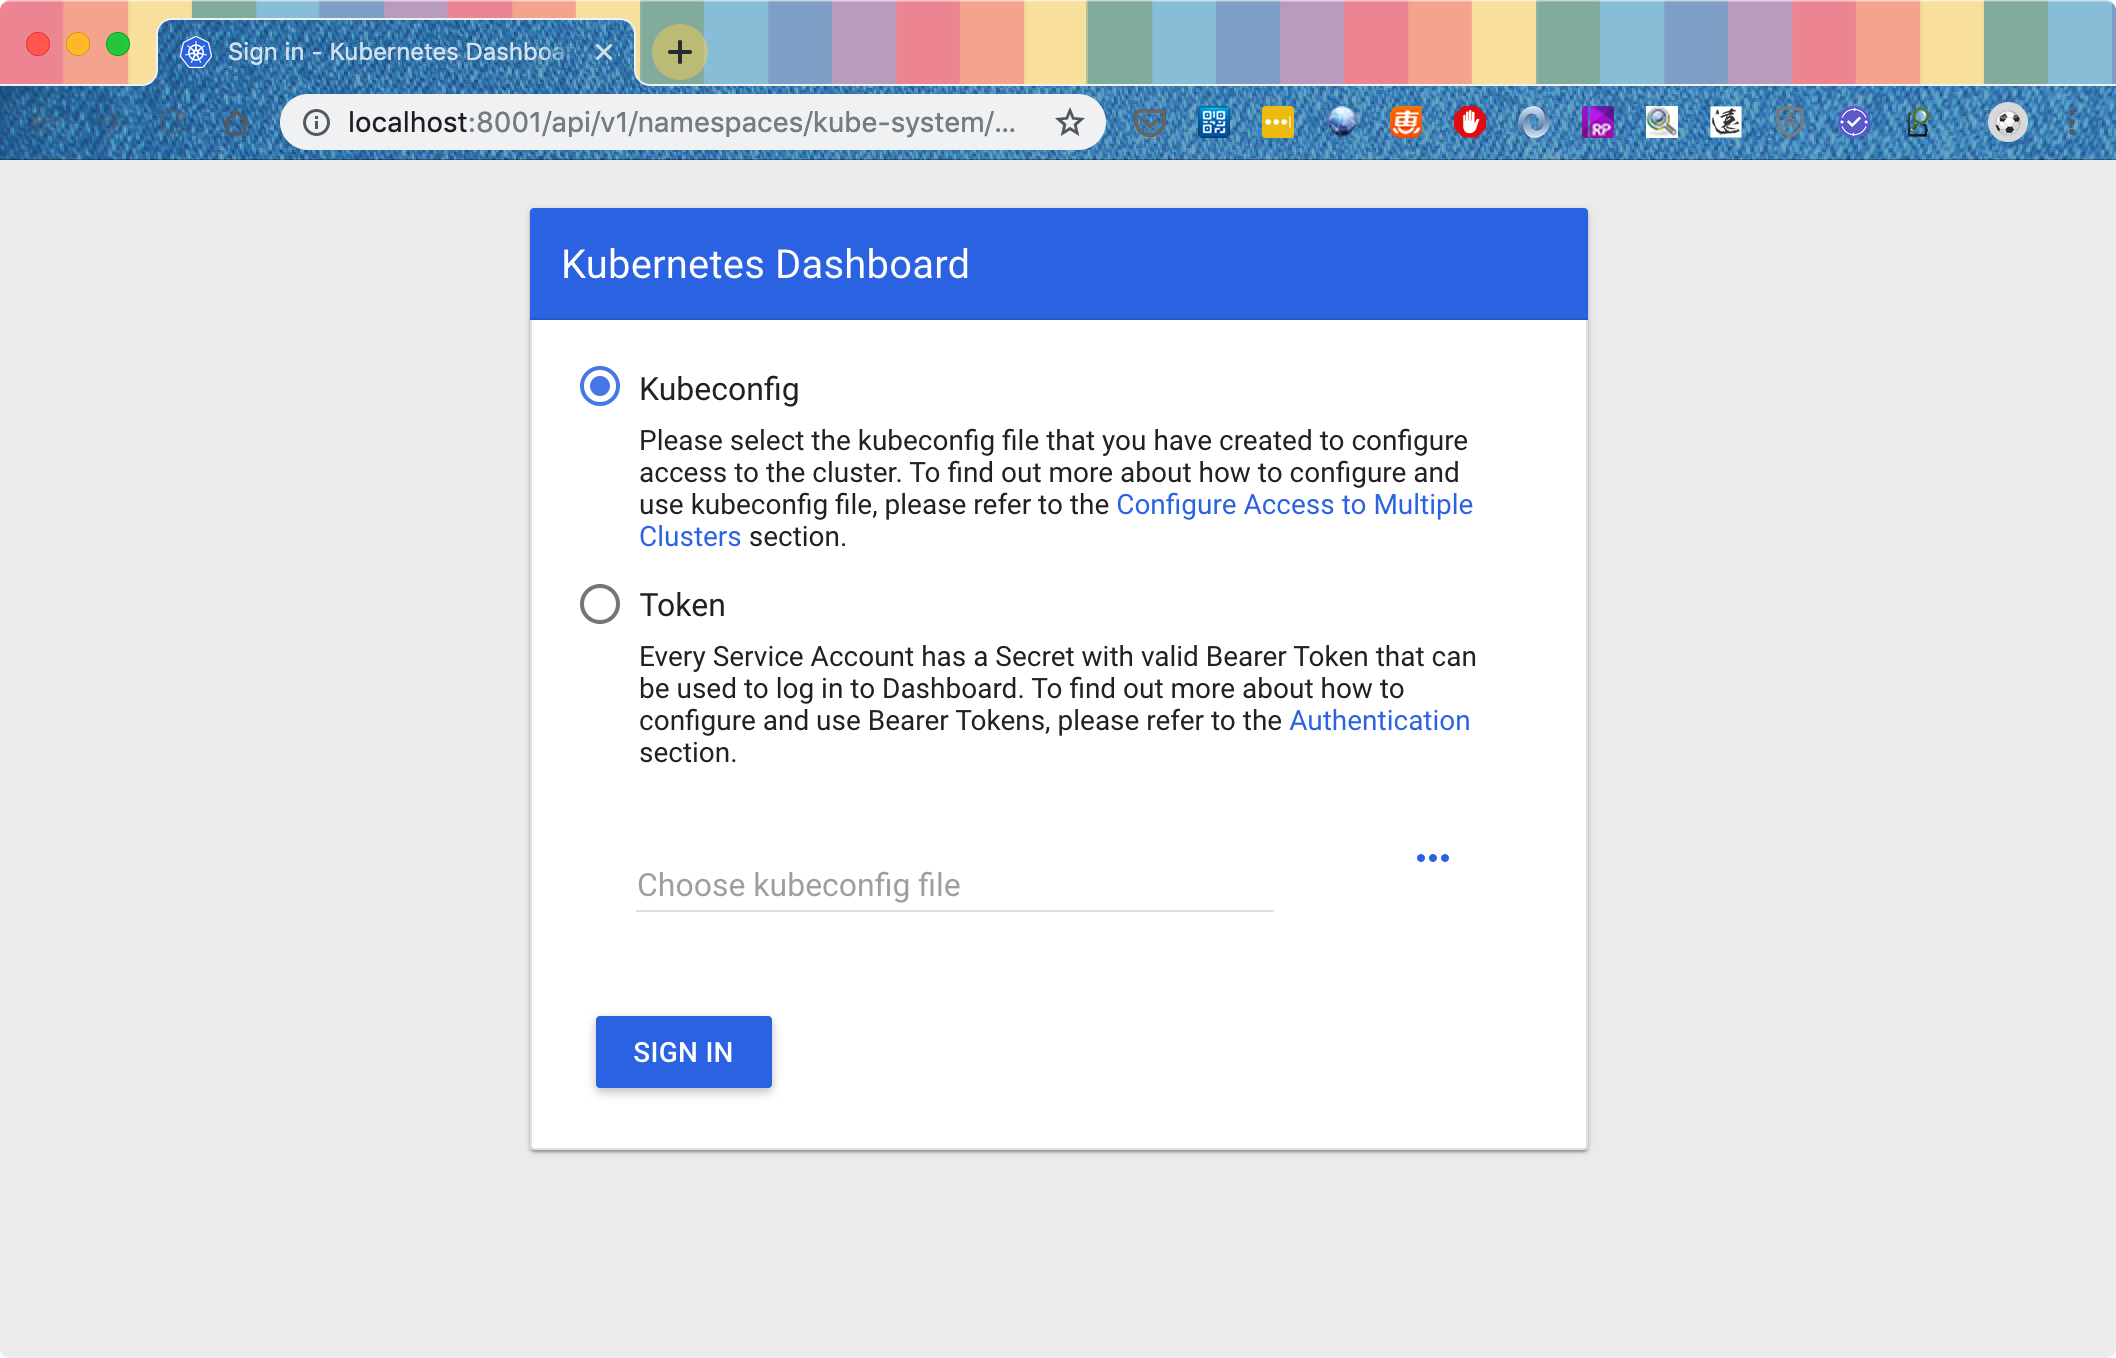Open the purple RP extension
The width and height of the screenshot is (2116, 1358).
(1597, 123)
